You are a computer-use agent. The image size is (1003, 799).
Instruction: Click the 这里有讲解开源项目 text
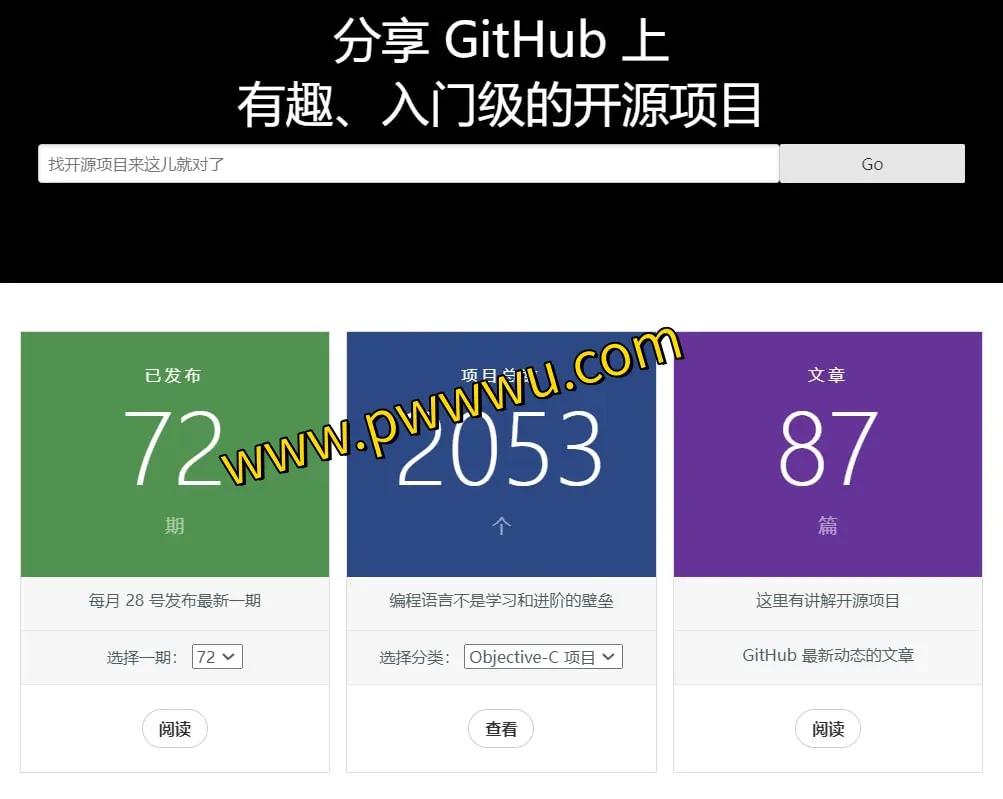click(828, 601)
